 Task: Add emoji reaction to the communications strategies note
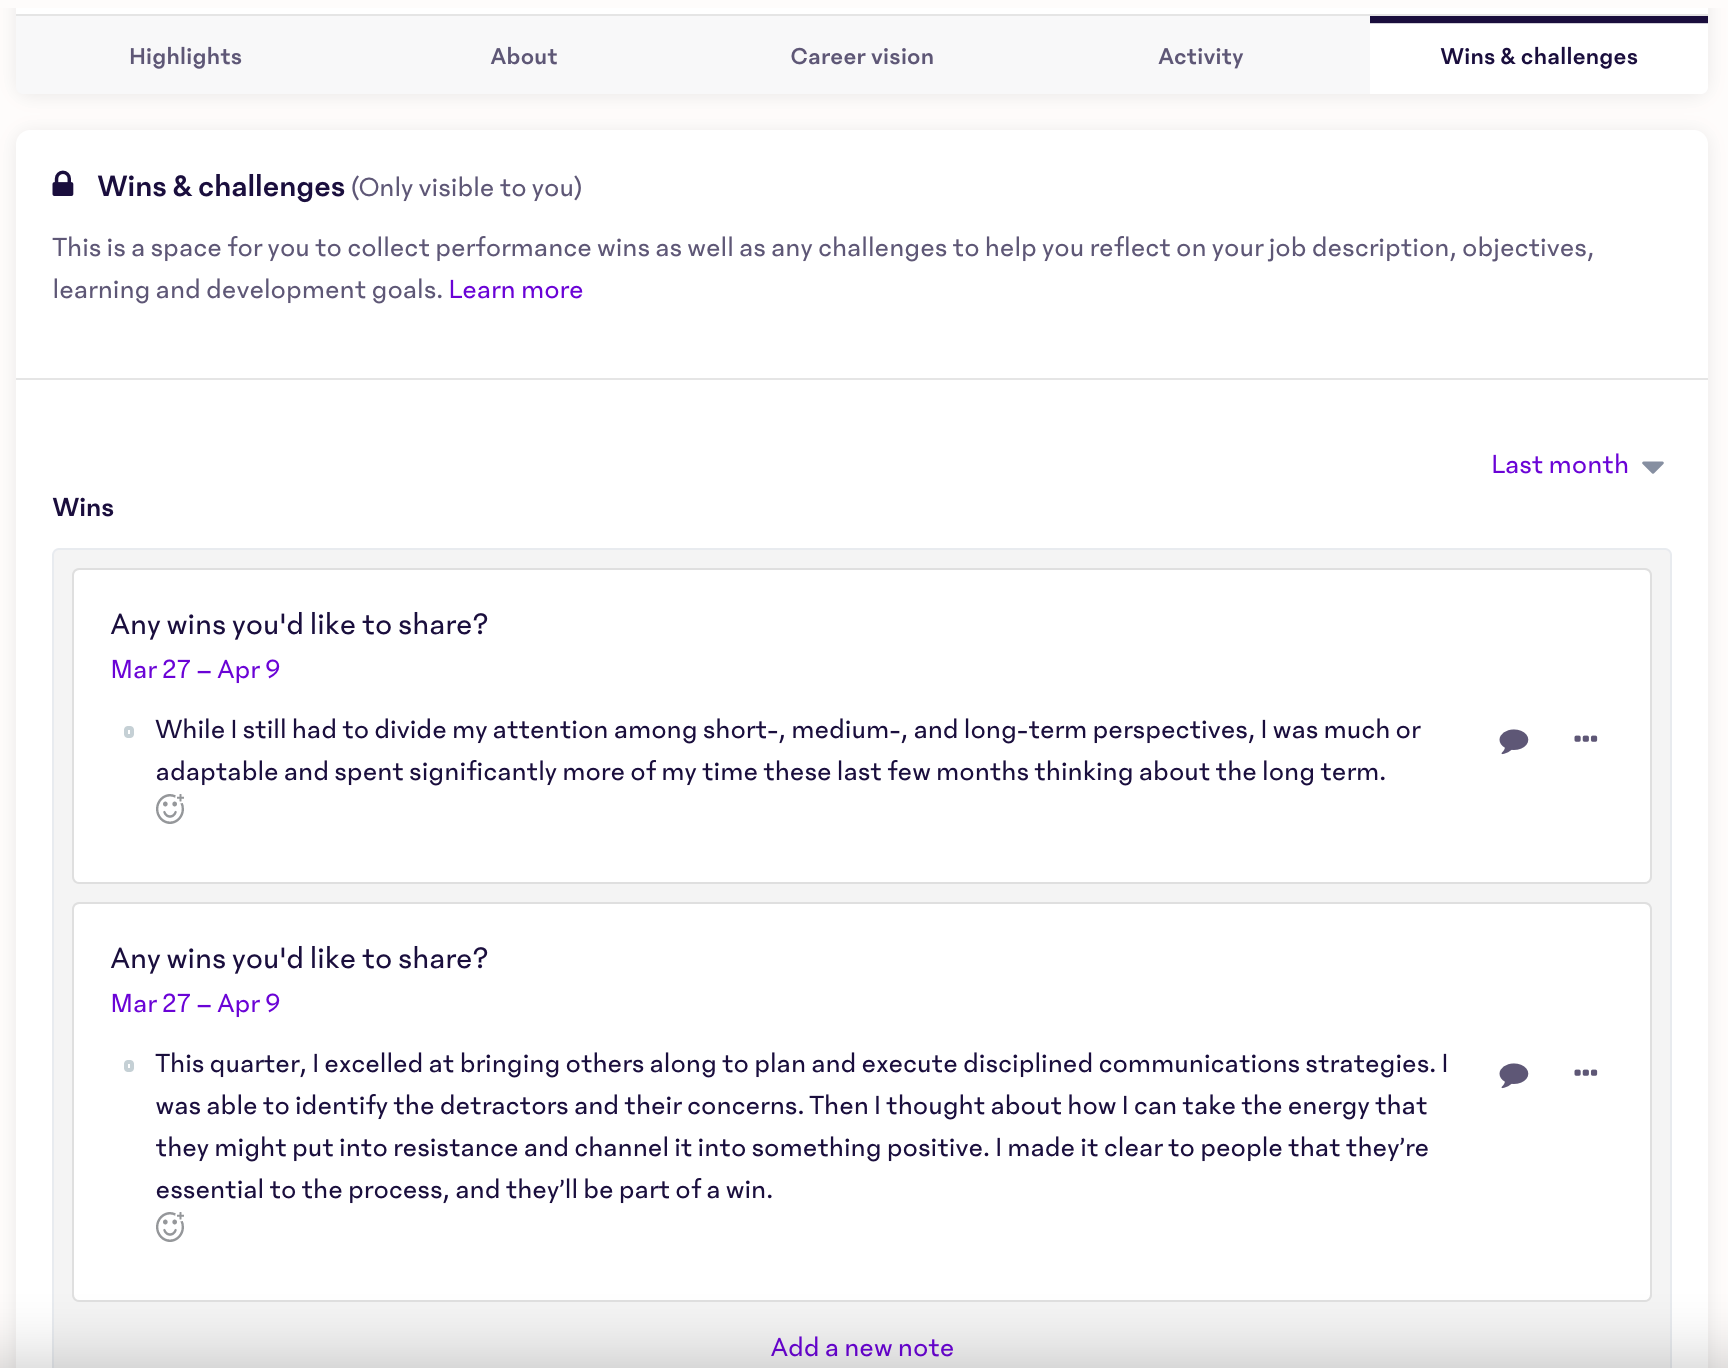click(170, 1227)
